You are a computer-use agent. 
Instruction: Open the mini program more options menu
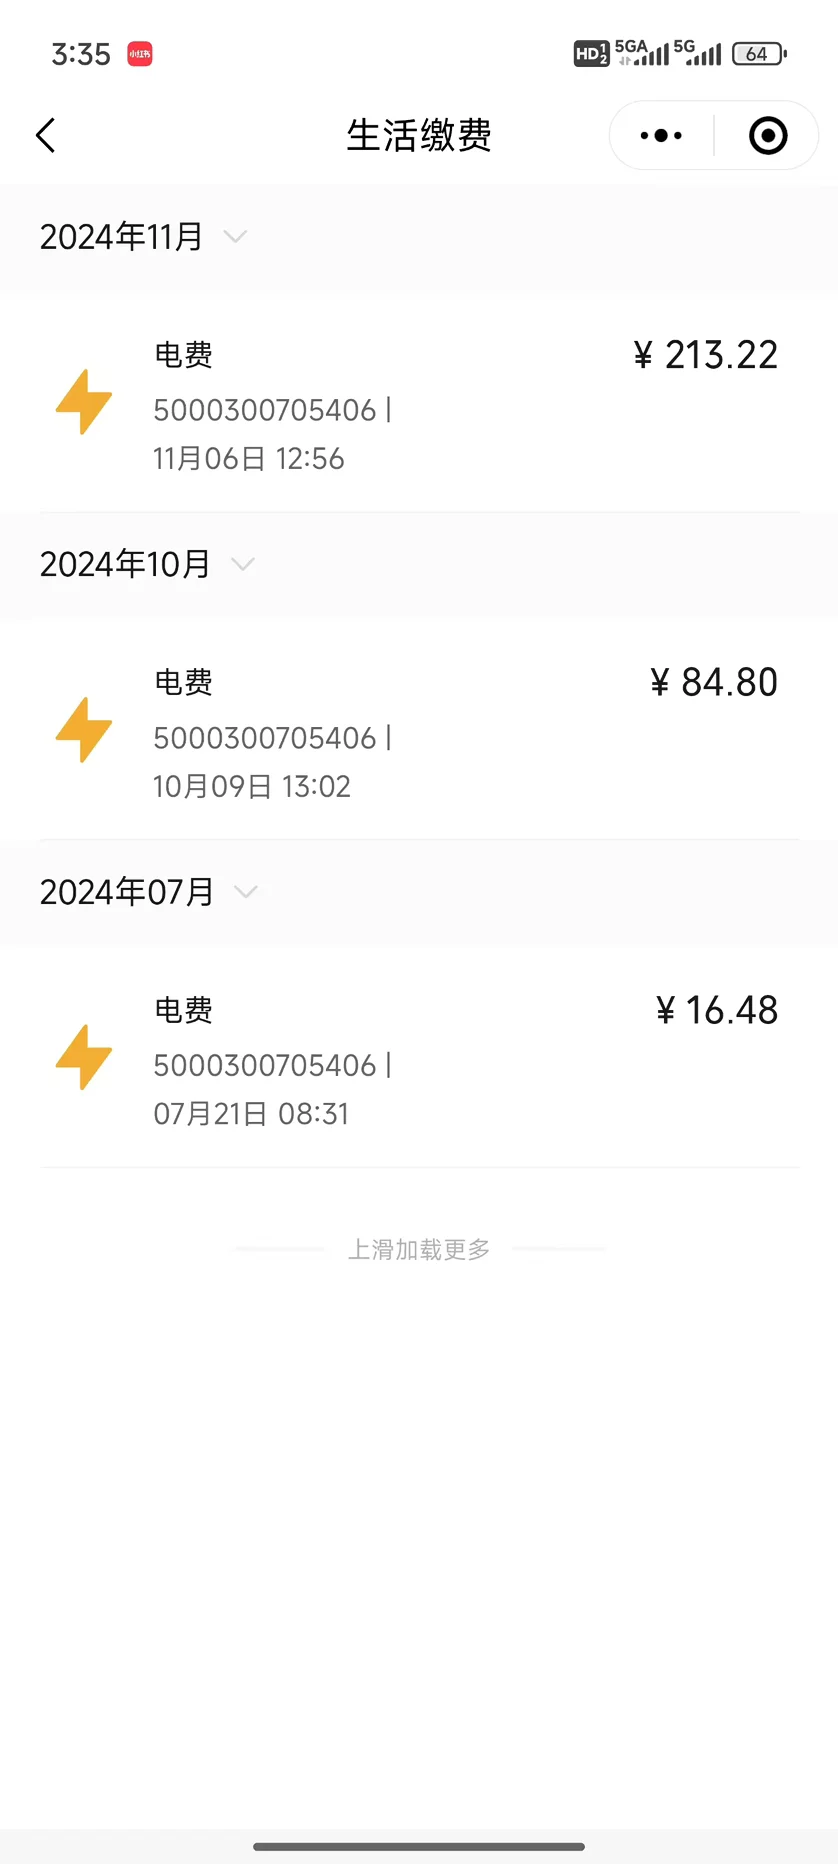coord(661,136)
